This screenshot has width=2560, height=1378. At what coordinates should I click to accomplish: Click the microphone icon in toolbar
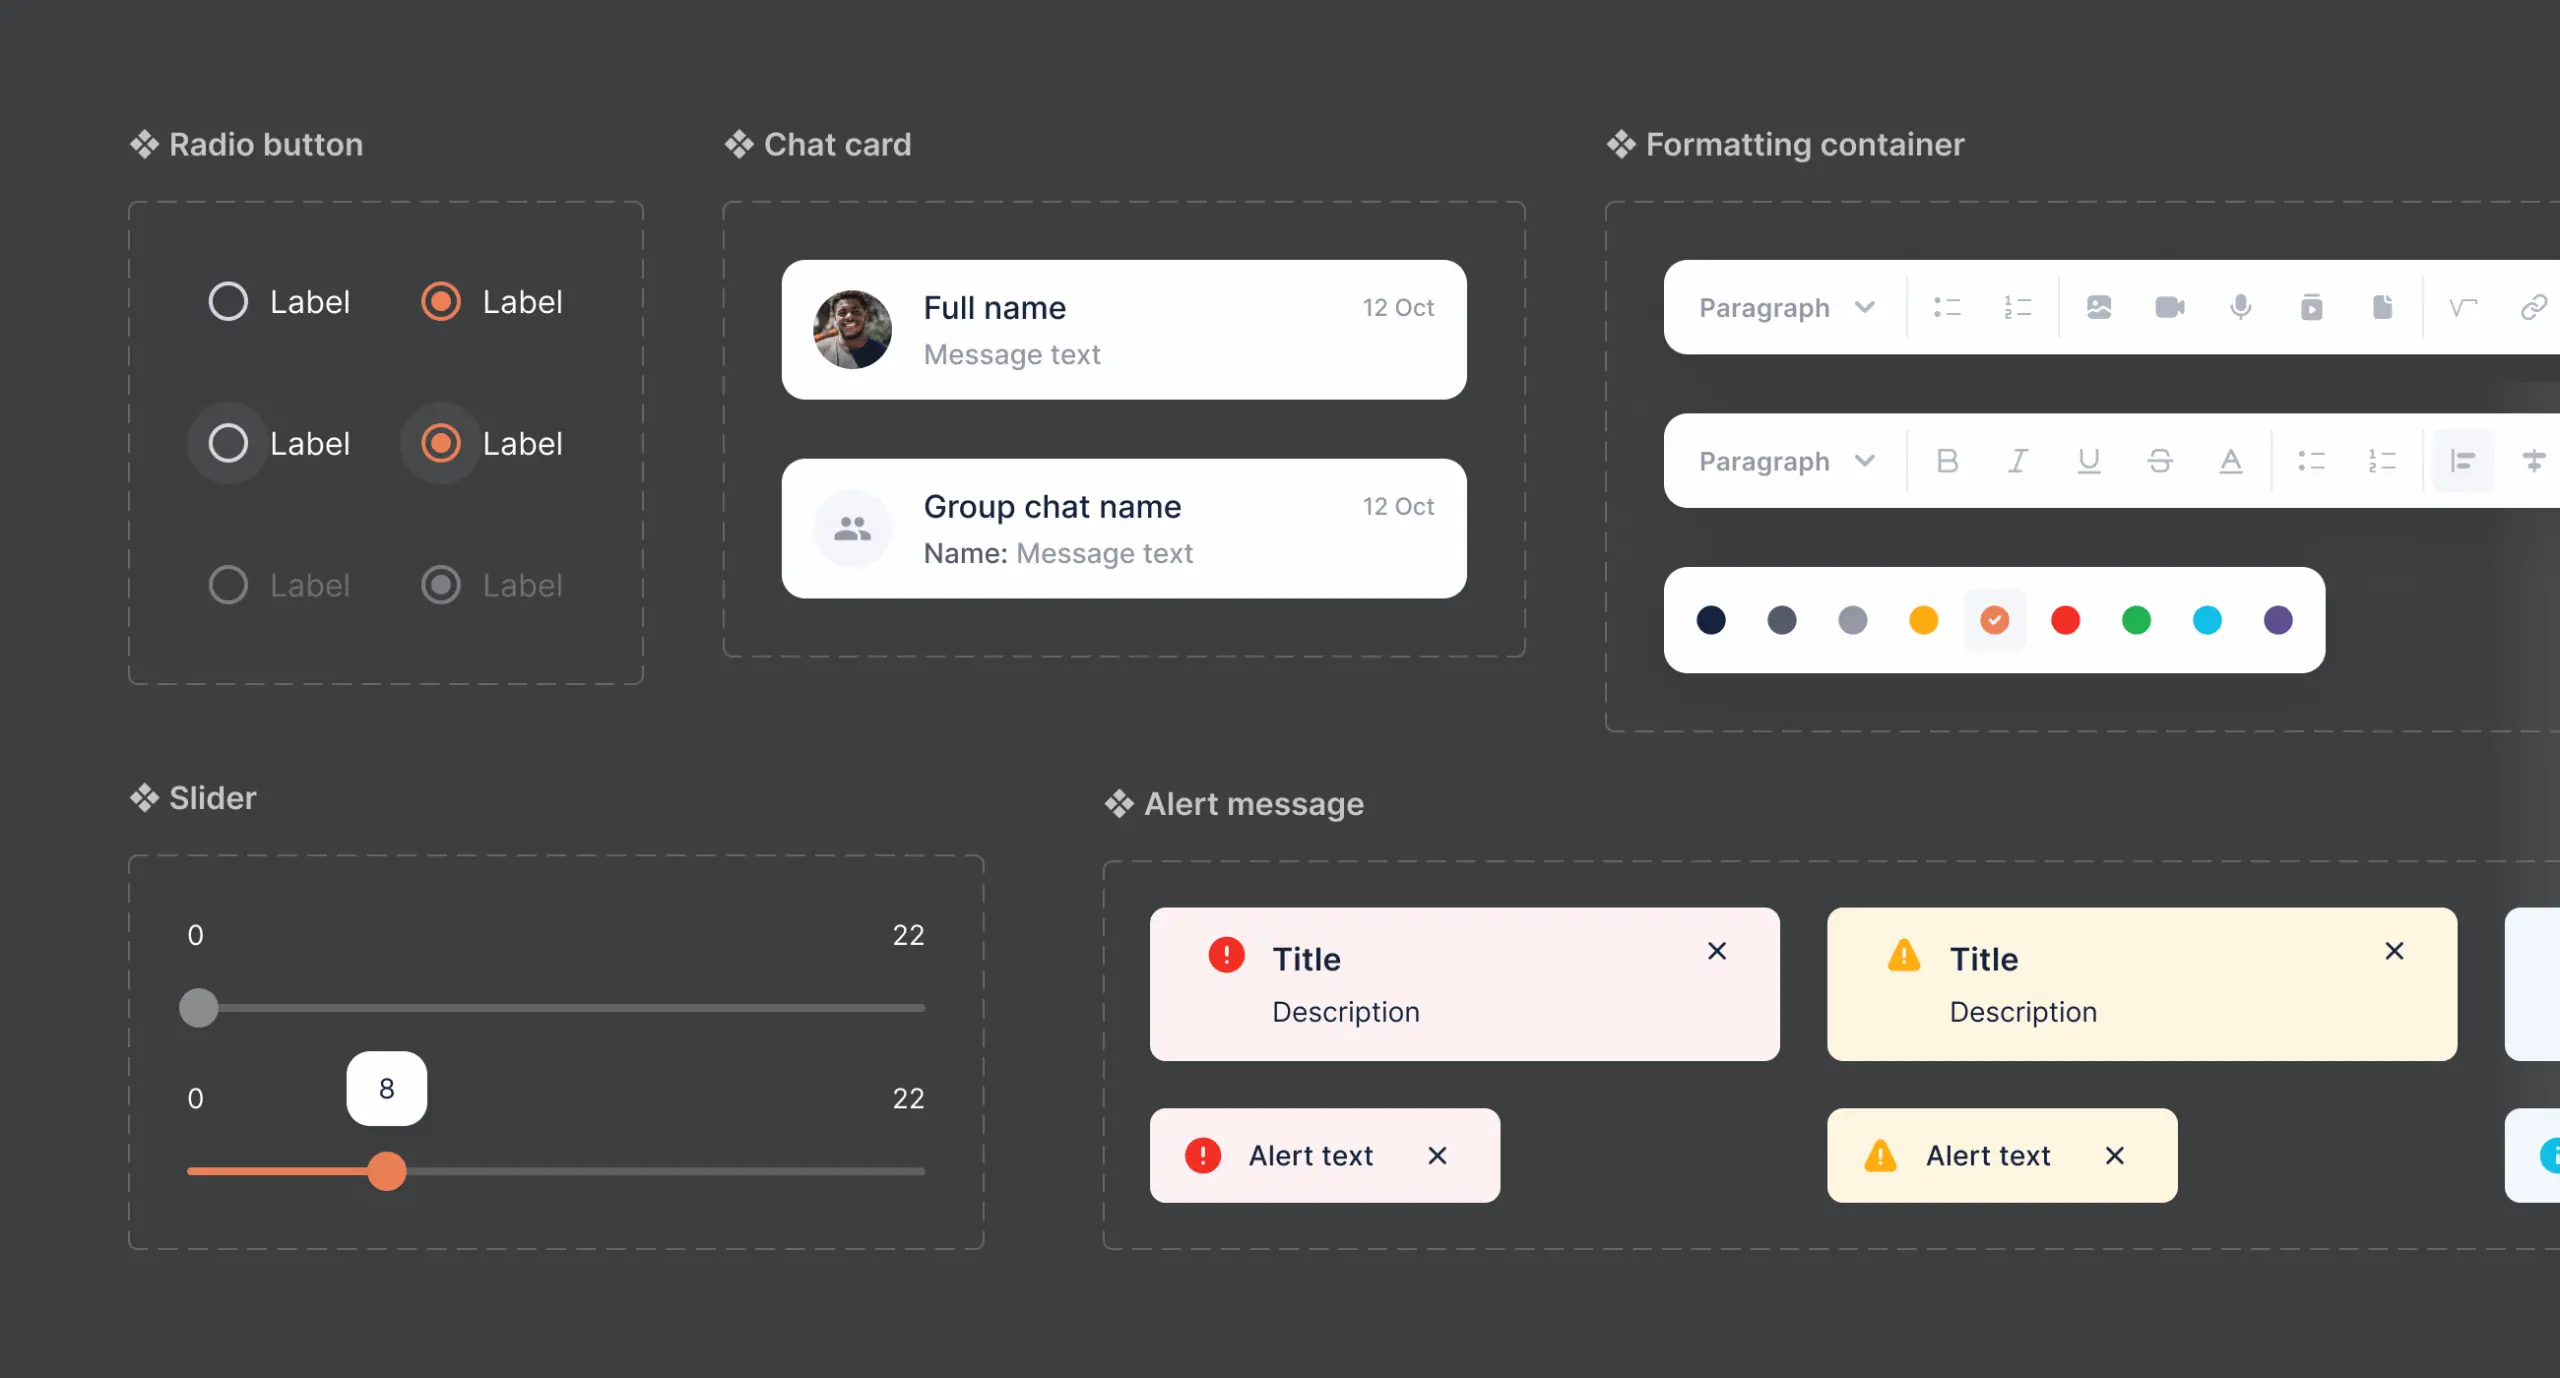(x=2240, y=307)
